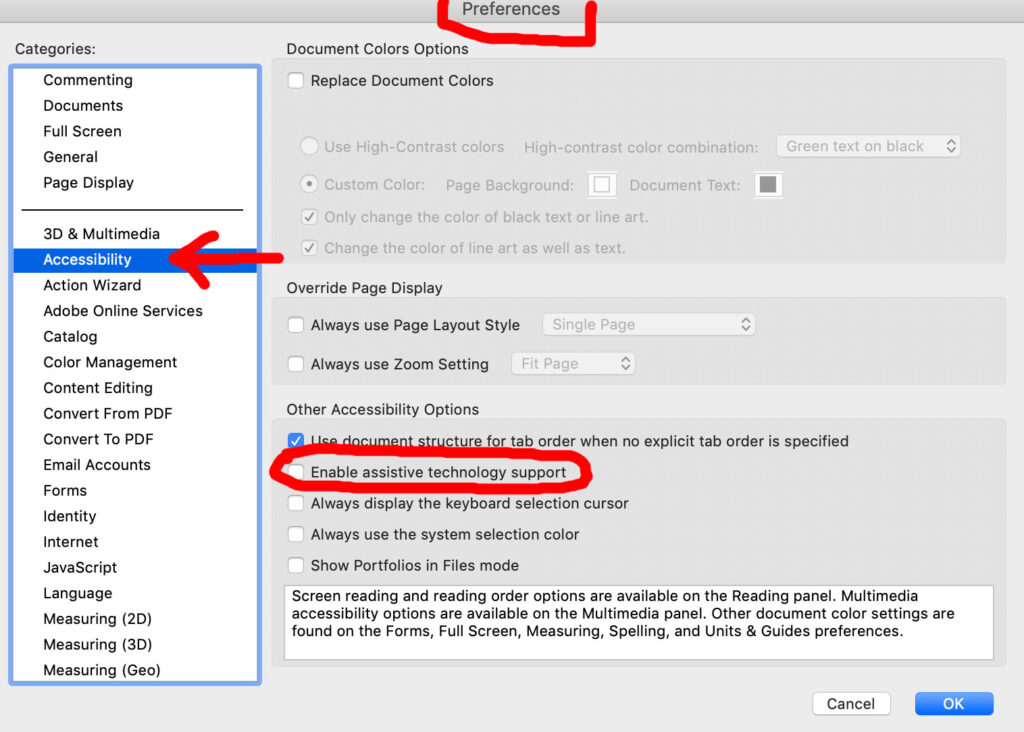
Task: Cancel the Preferences dialog
Action: [850, 703]
